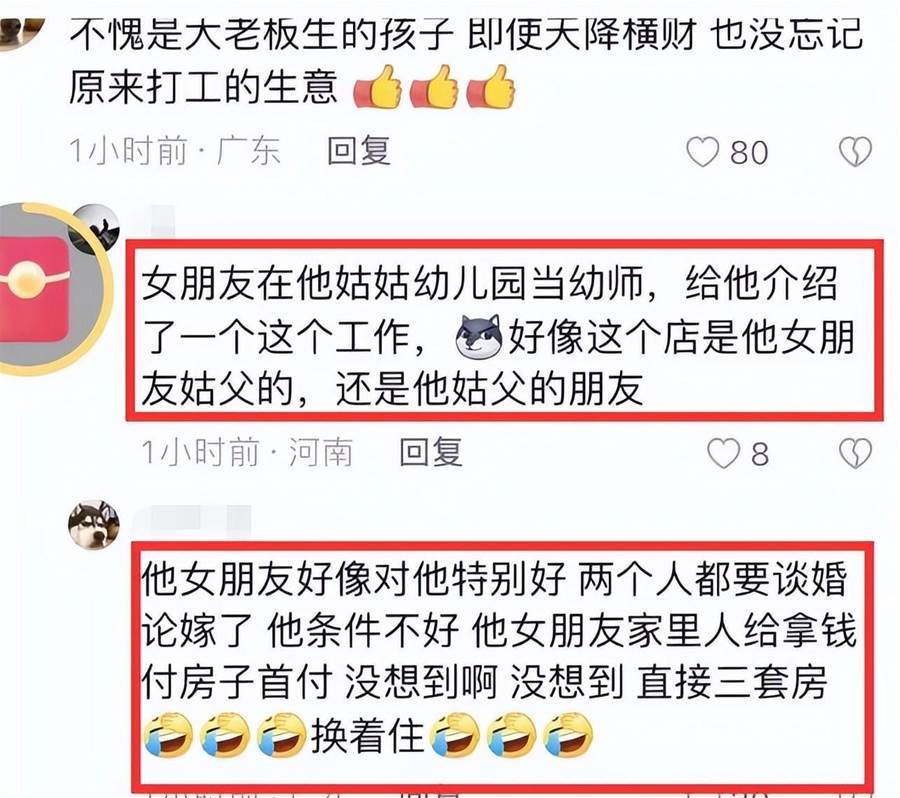Like the comment with 80 likes
The image size is (900, 798).
point(703,152)
